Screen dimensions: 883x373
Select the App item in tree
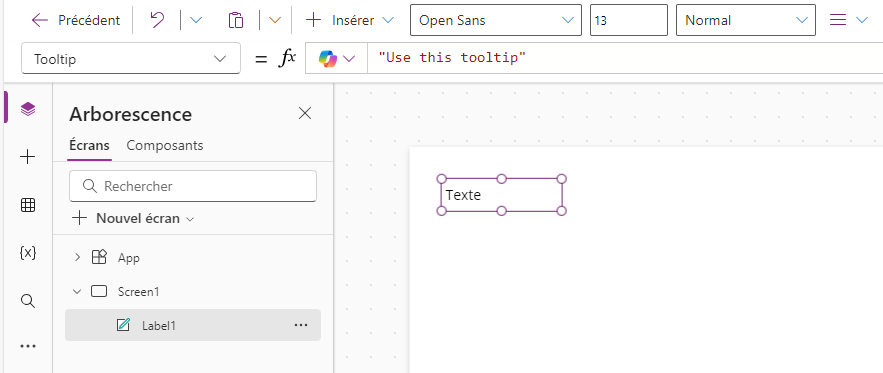(x=128, y=257)
